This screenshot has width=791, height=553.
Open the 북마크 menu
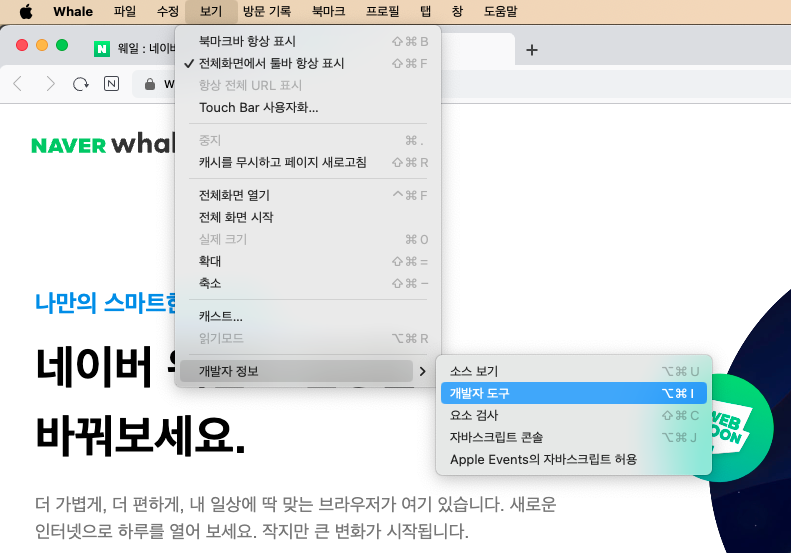pos(328,11)
